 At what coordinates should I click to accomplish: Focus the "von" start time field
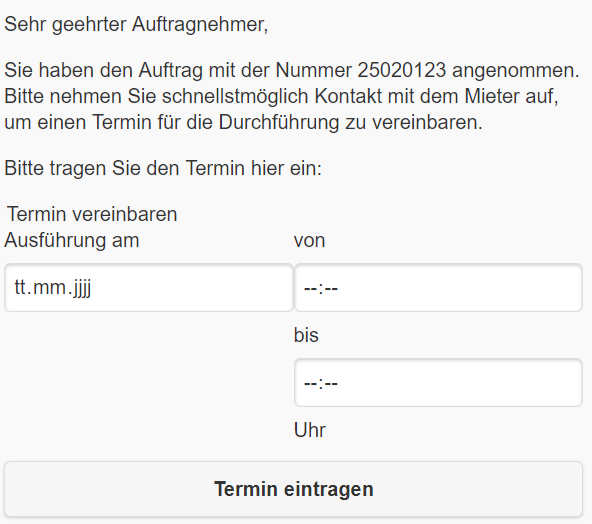tap(438, 288)
